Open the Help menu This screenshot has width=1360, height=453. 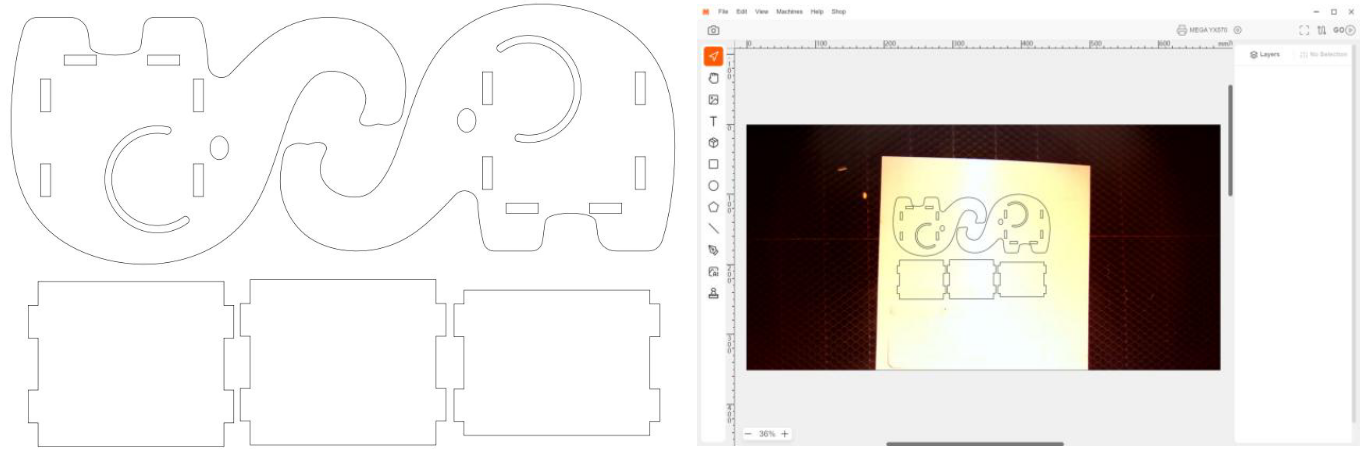[817, 11]
